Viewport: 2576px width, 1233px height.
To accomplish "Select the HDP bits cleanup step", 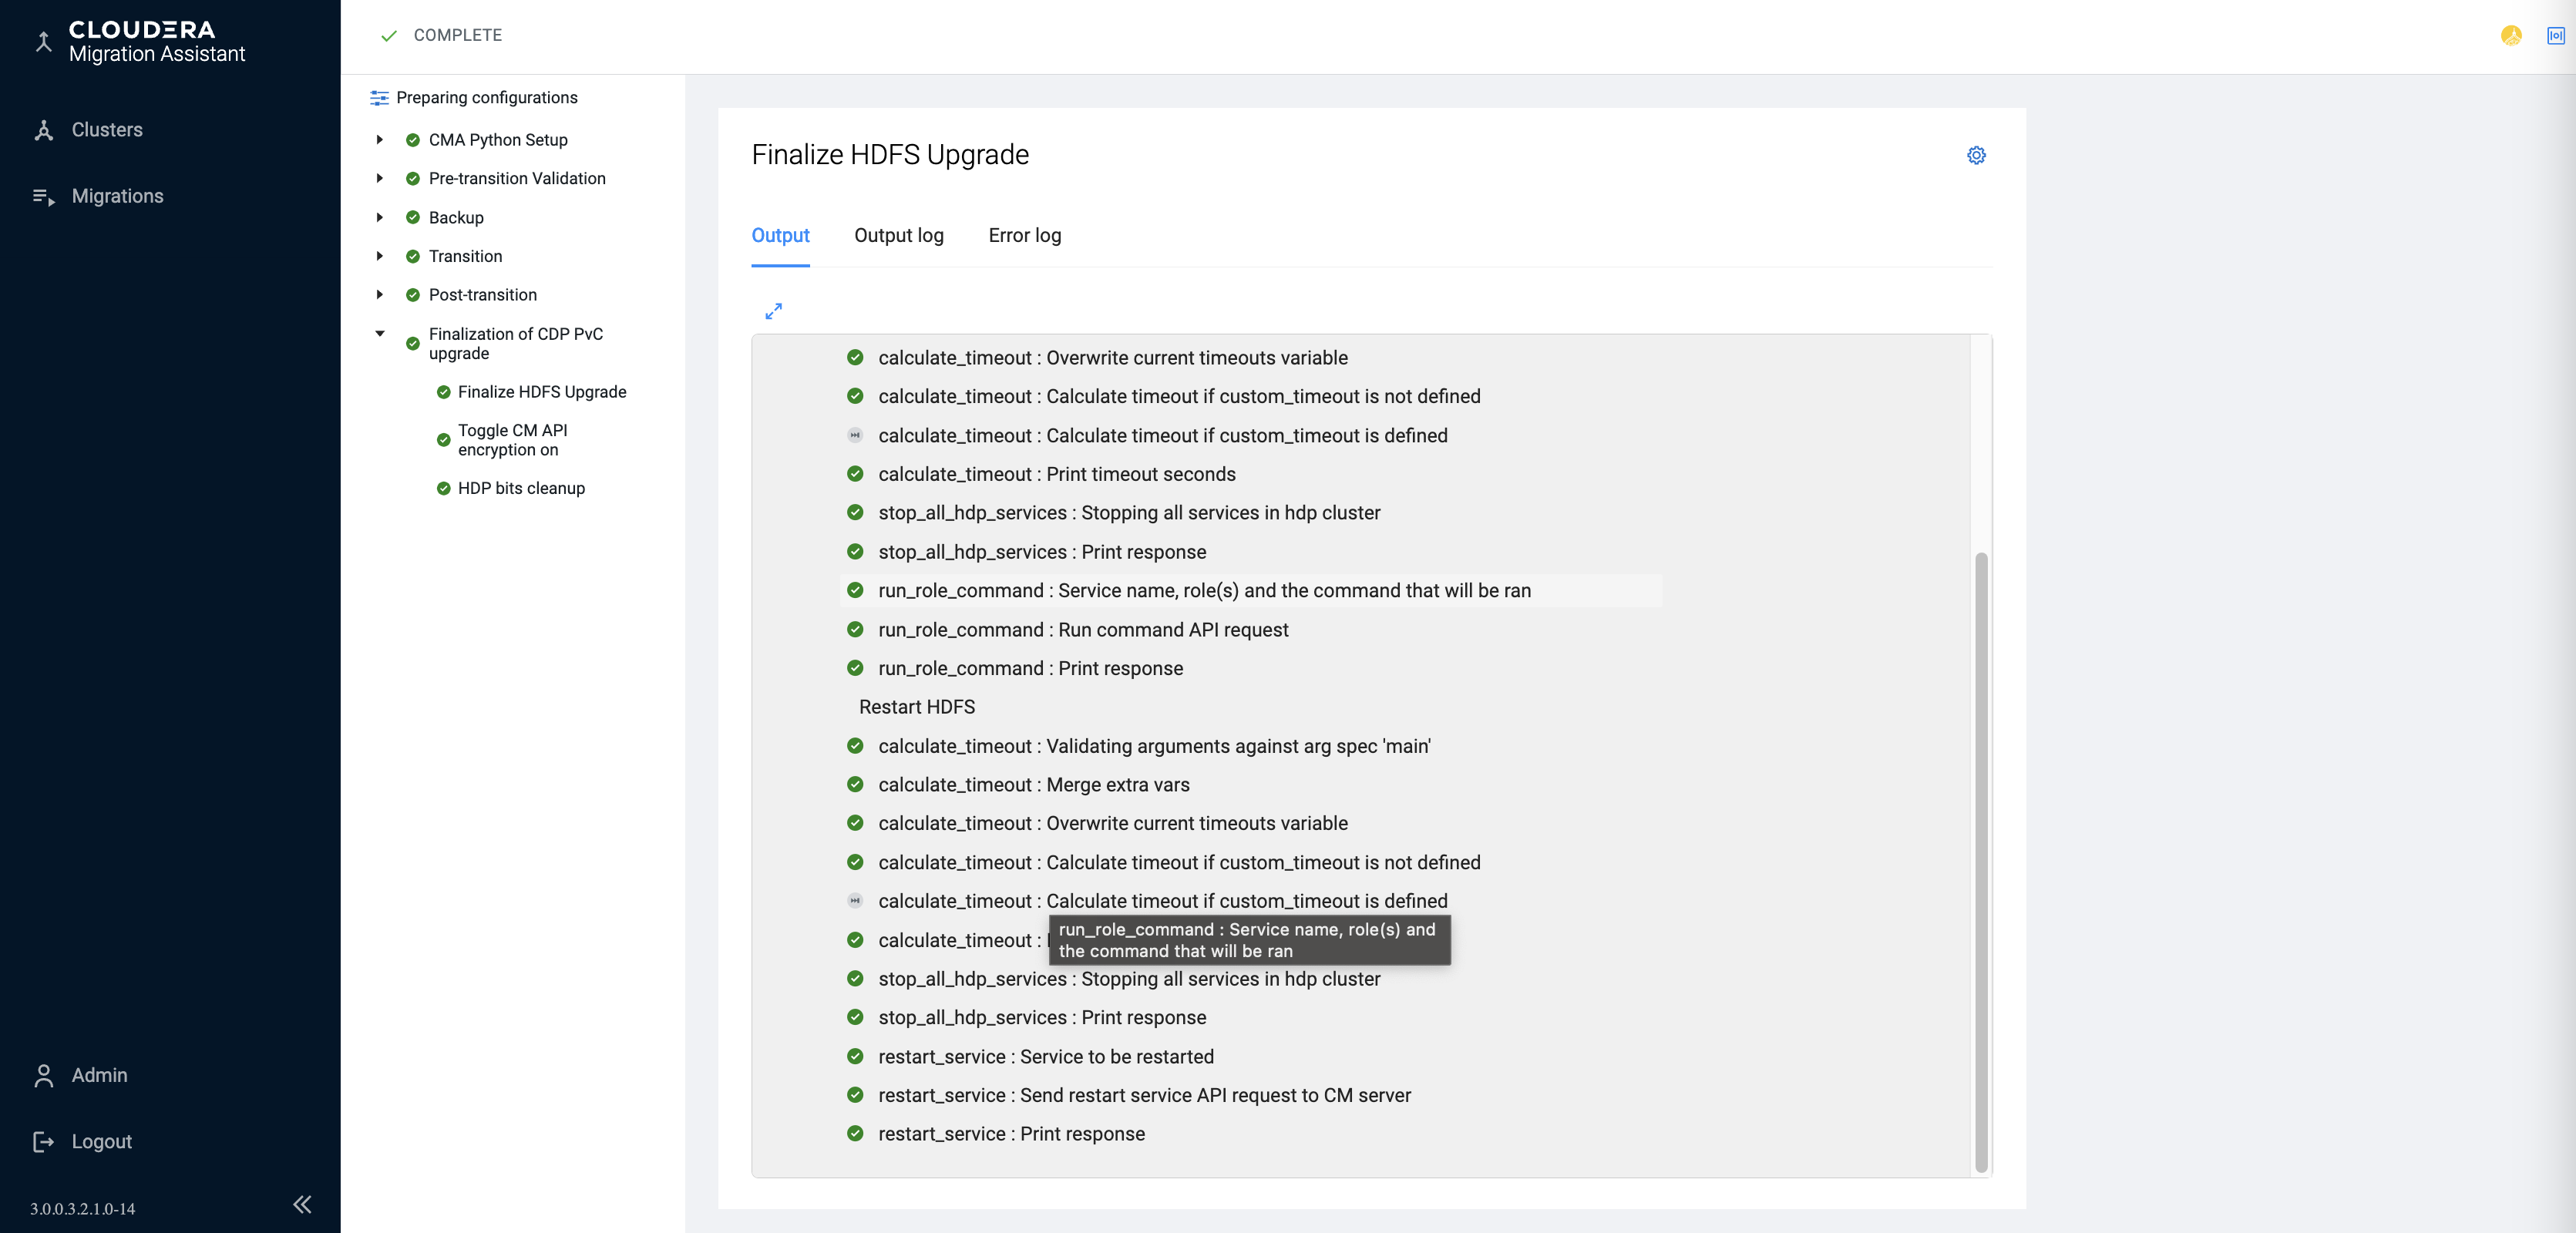I will click(x=521, y=488).
